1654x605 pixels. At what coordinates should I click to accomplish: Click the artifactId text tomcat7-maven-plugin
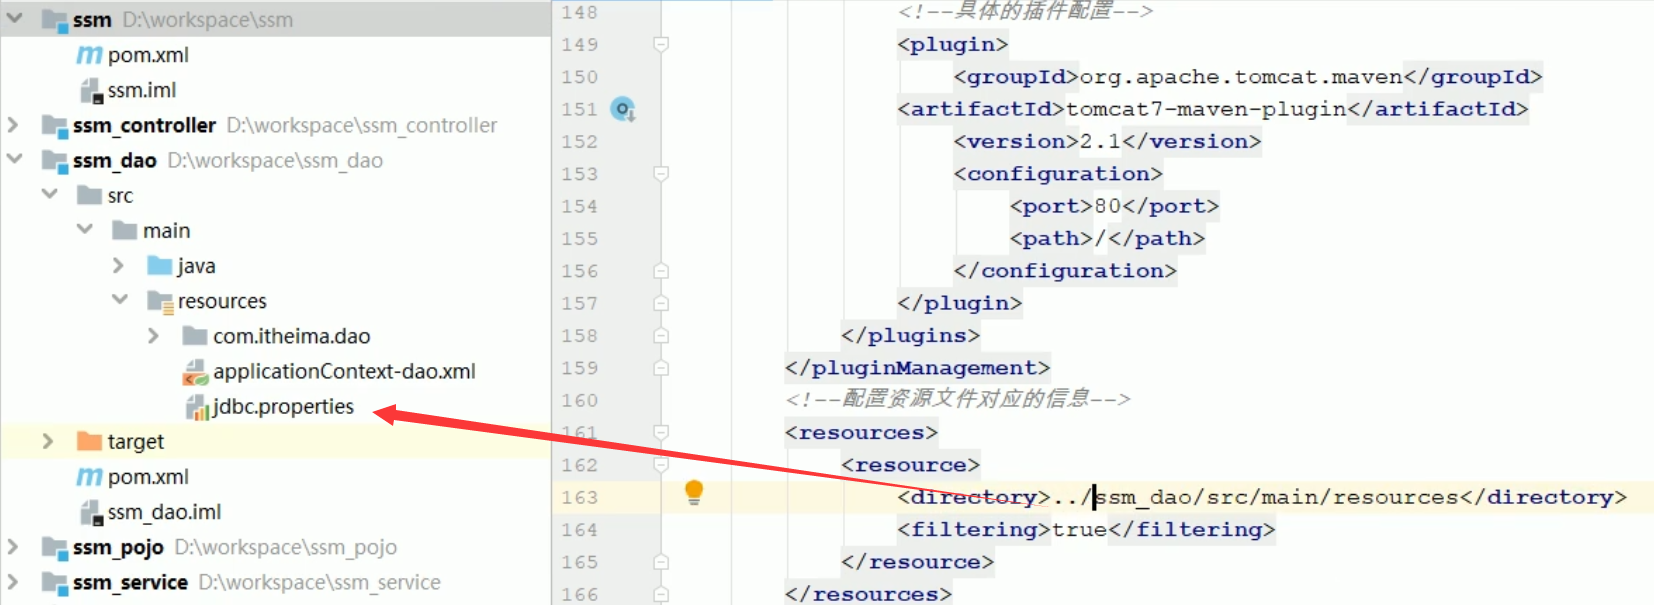pyautogui.click(x=1206, y=109)
